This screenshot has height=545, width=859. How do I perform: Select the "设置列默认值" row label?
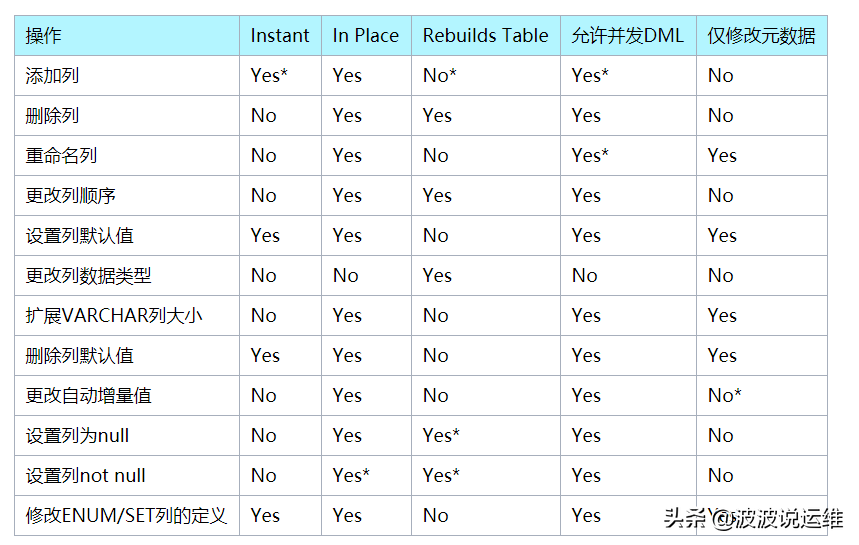(x=79, y=236)
